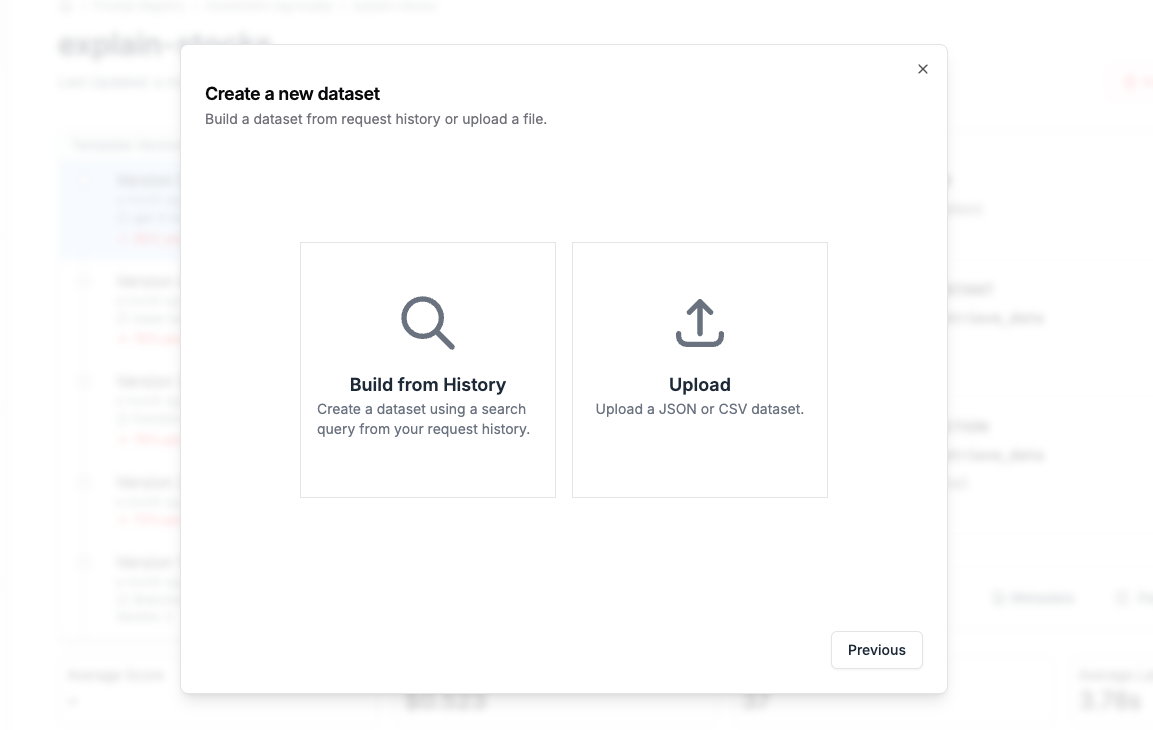Open the middle breadcrumb segment
This screenshot has height=730, width=1153.
pyautogui.click(x=268, y=7)
